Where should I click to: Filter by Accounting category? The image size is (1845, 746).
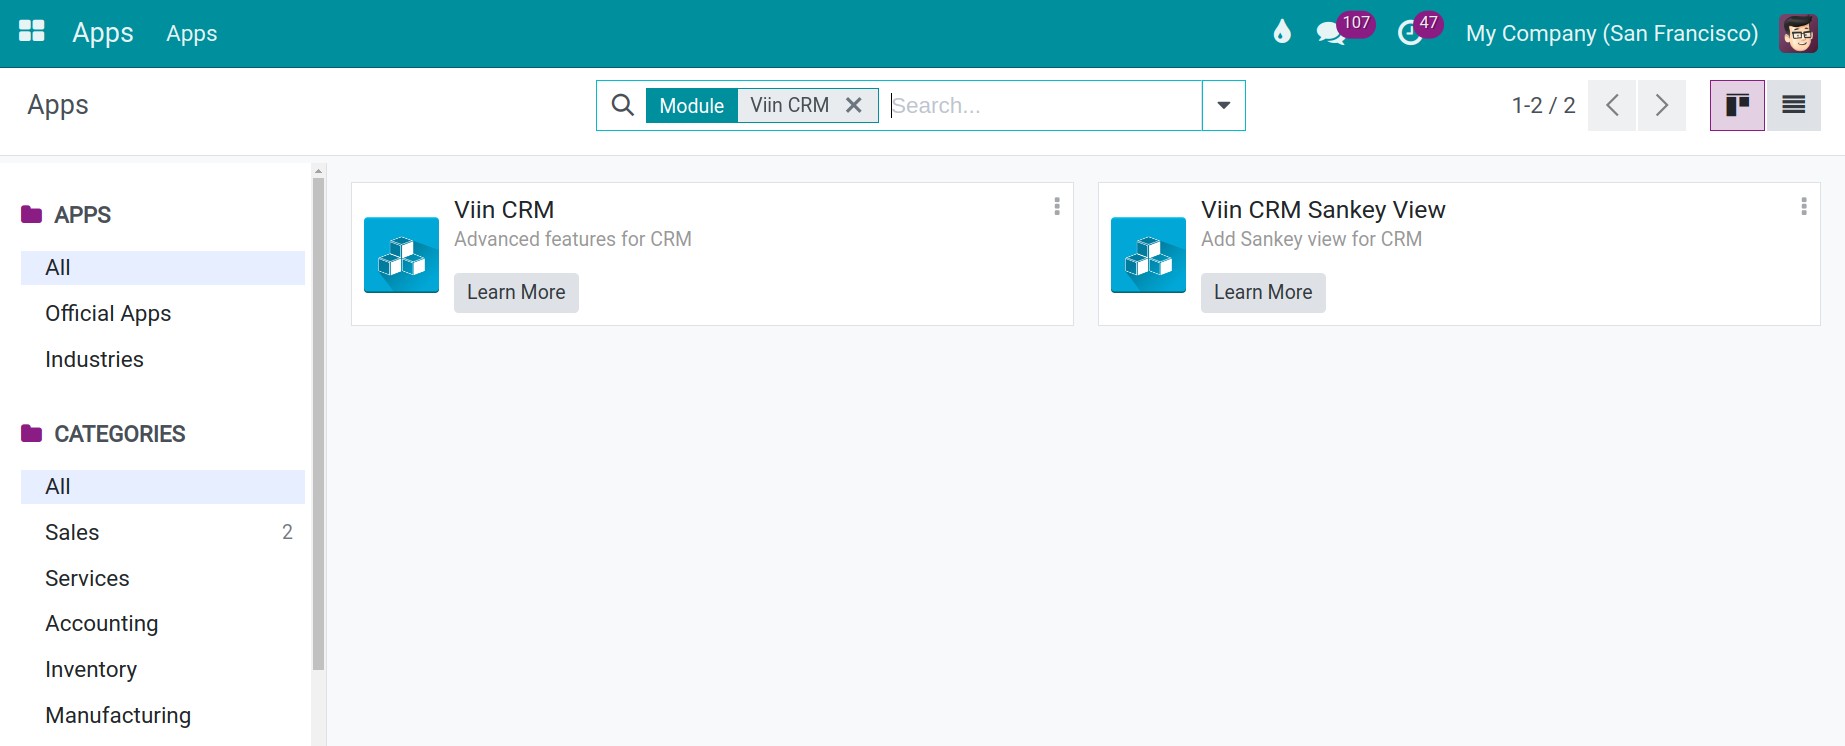point(163,623)
